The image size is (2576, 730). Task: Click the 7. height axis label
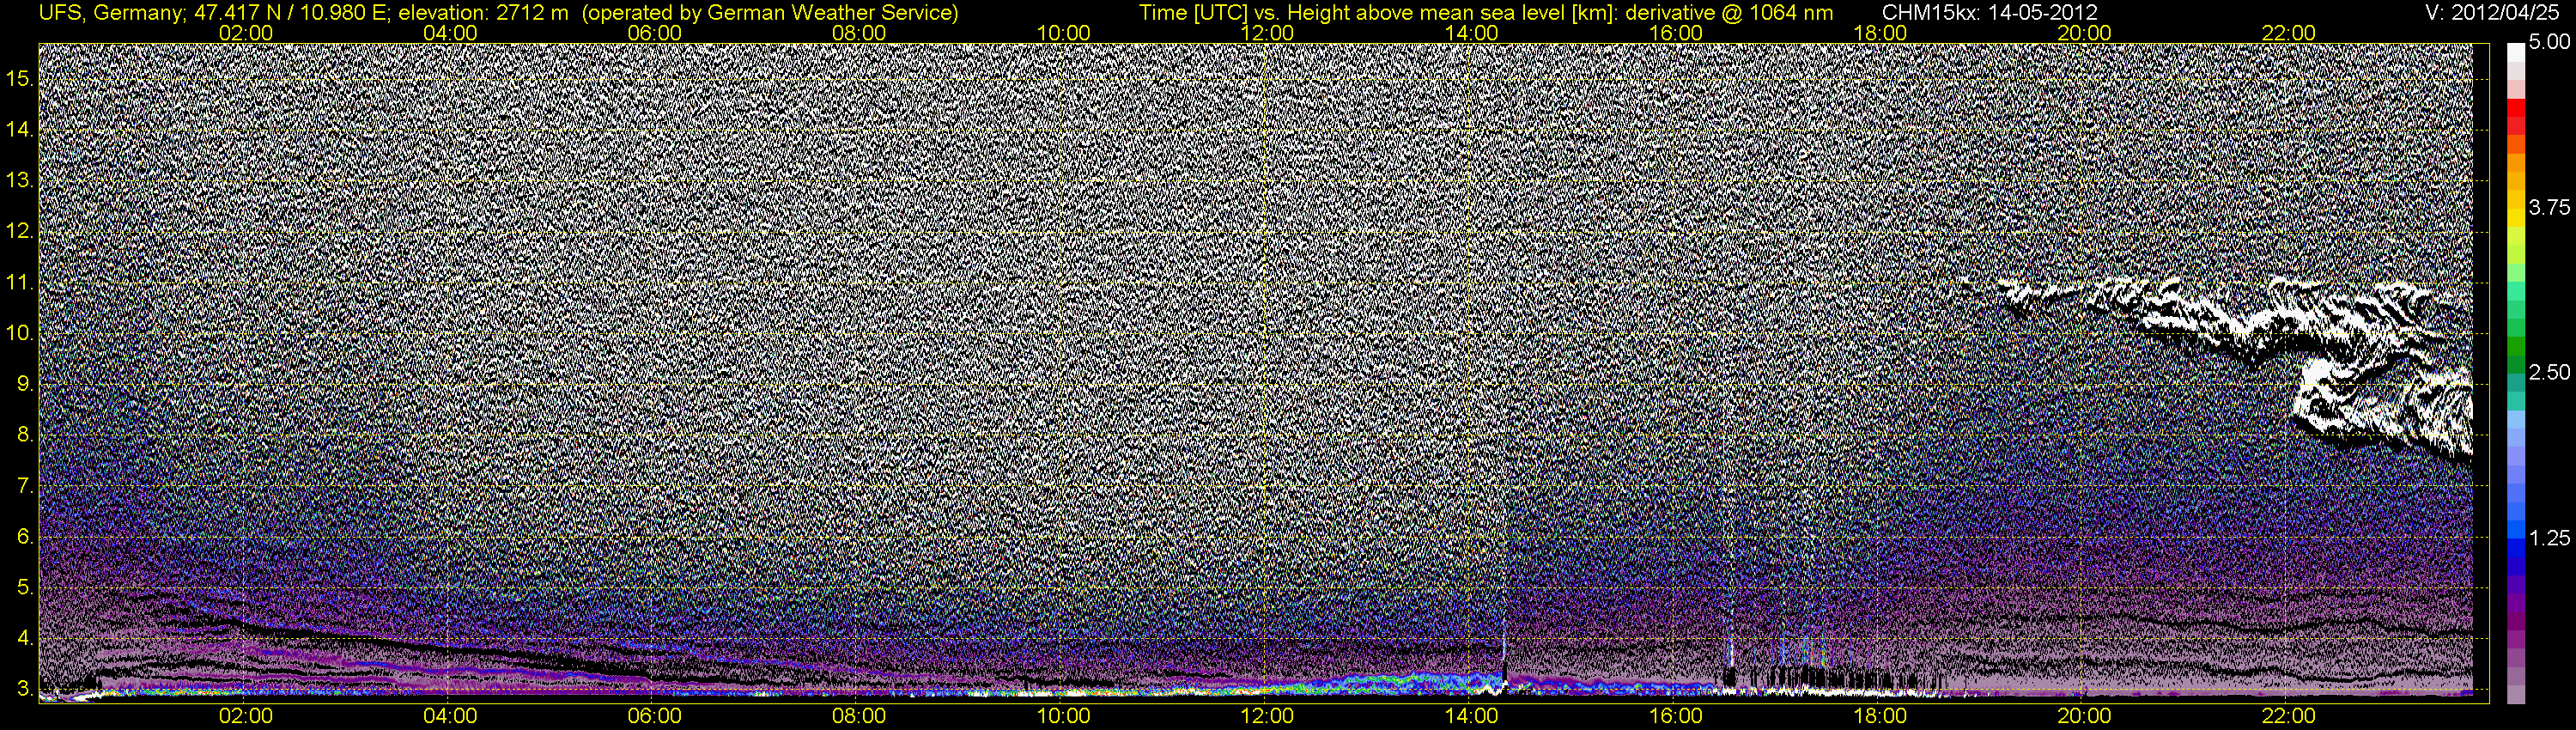coord(25,486)
